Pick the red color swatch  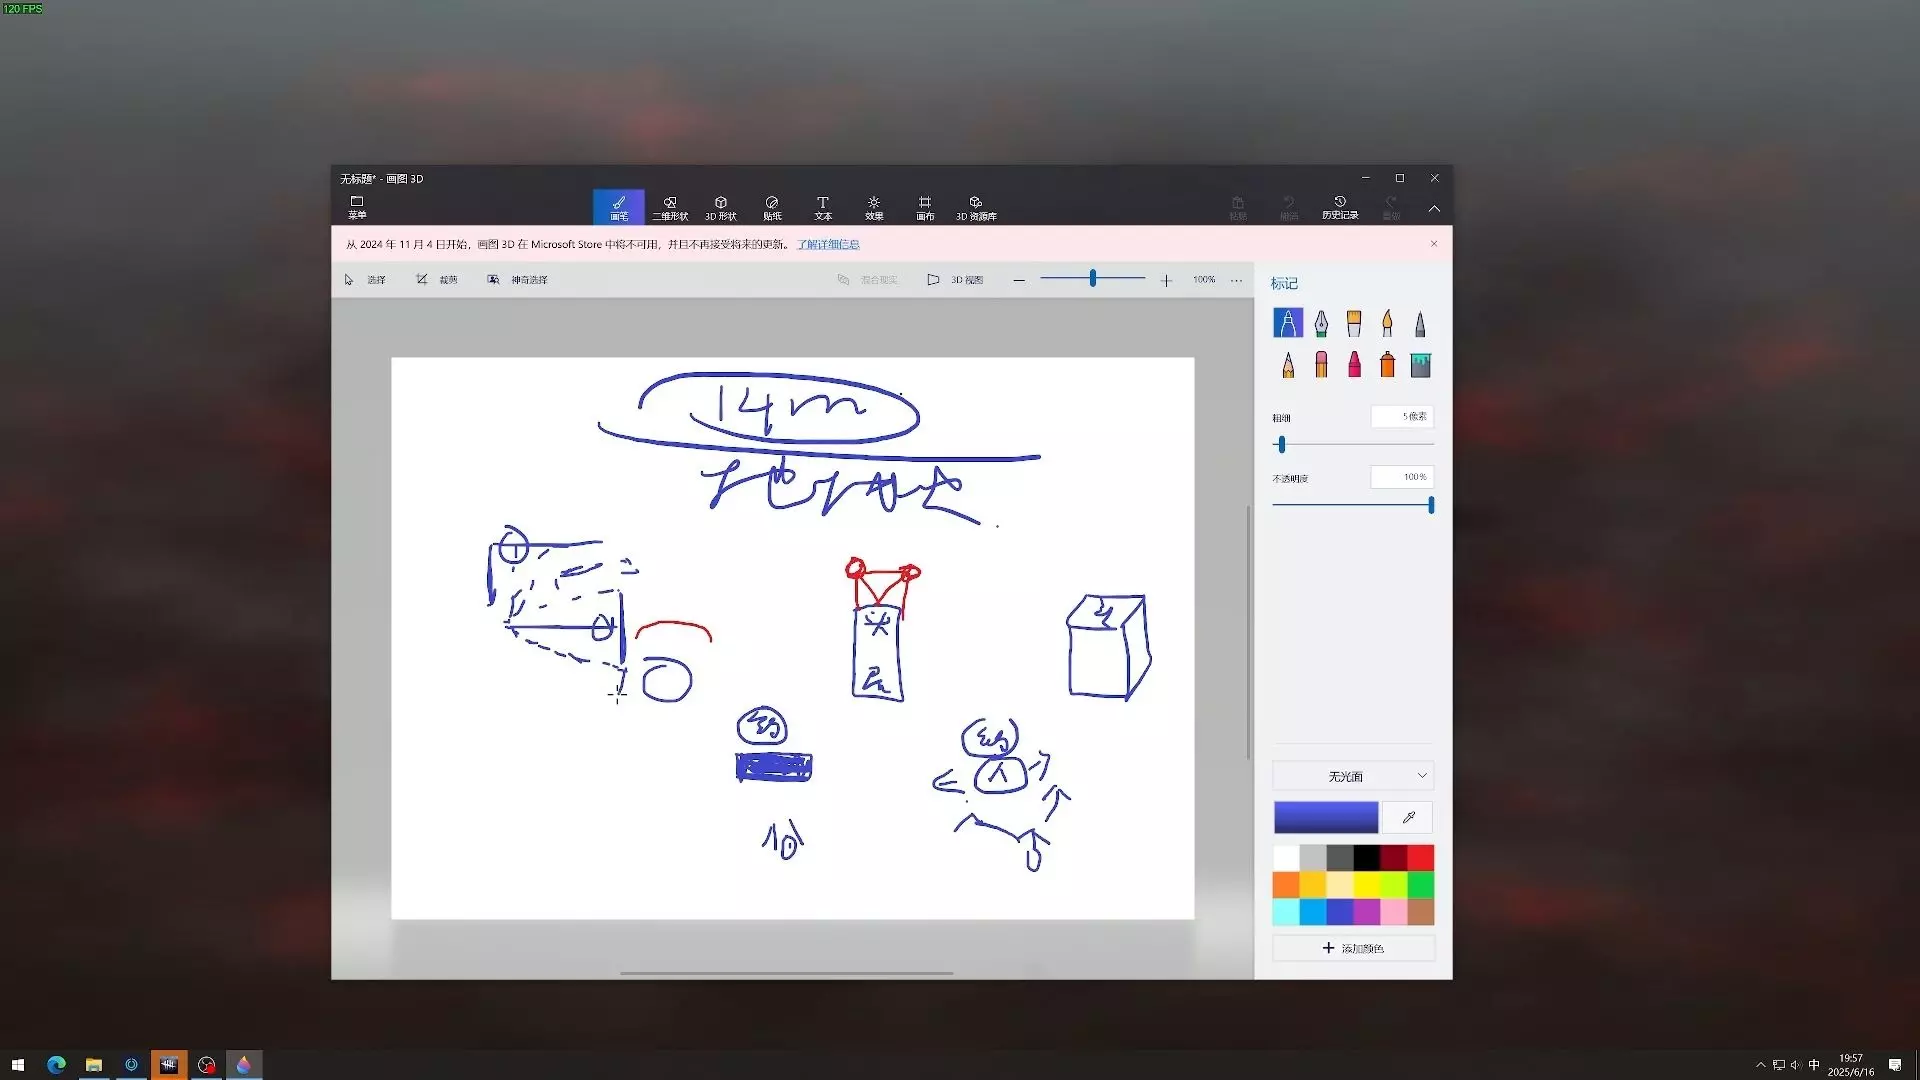coord(1420,857)
